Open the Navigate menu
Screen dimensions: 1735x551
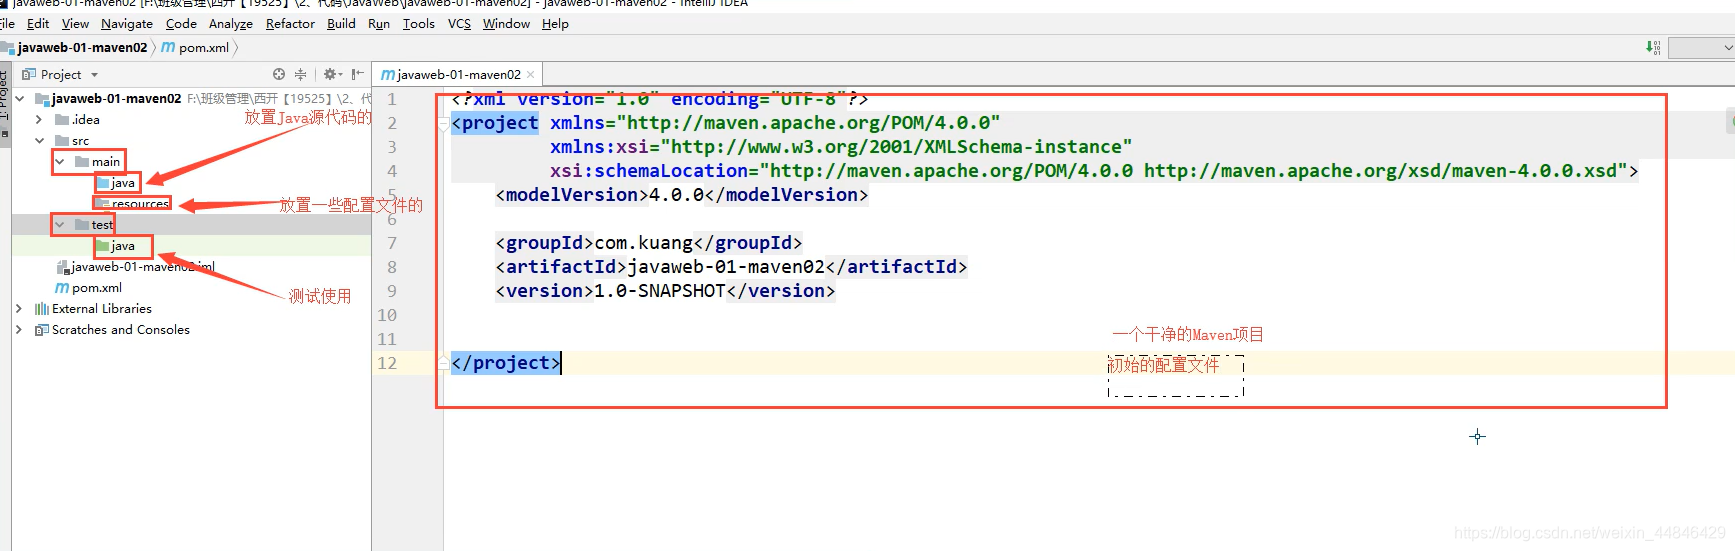(127, 23)
